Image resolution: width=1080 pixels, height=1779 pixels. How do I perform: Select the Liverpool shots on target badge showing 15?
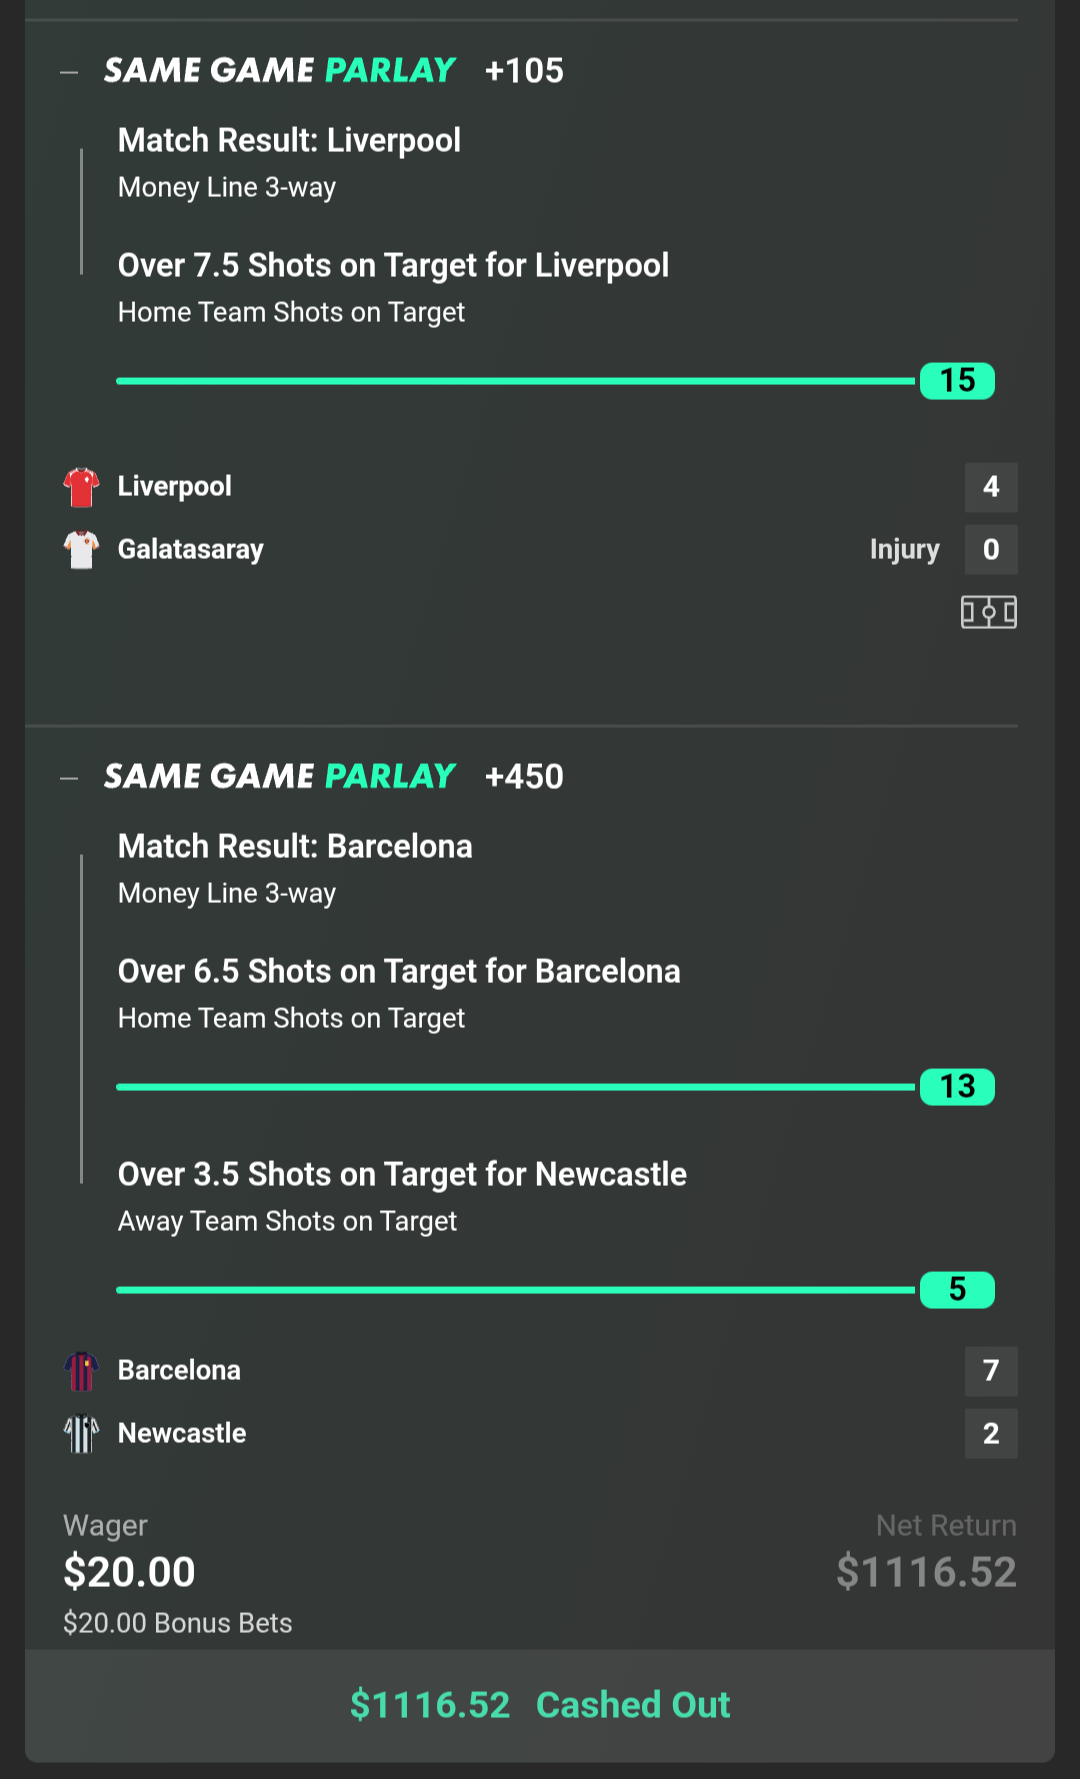click(957, 381)
